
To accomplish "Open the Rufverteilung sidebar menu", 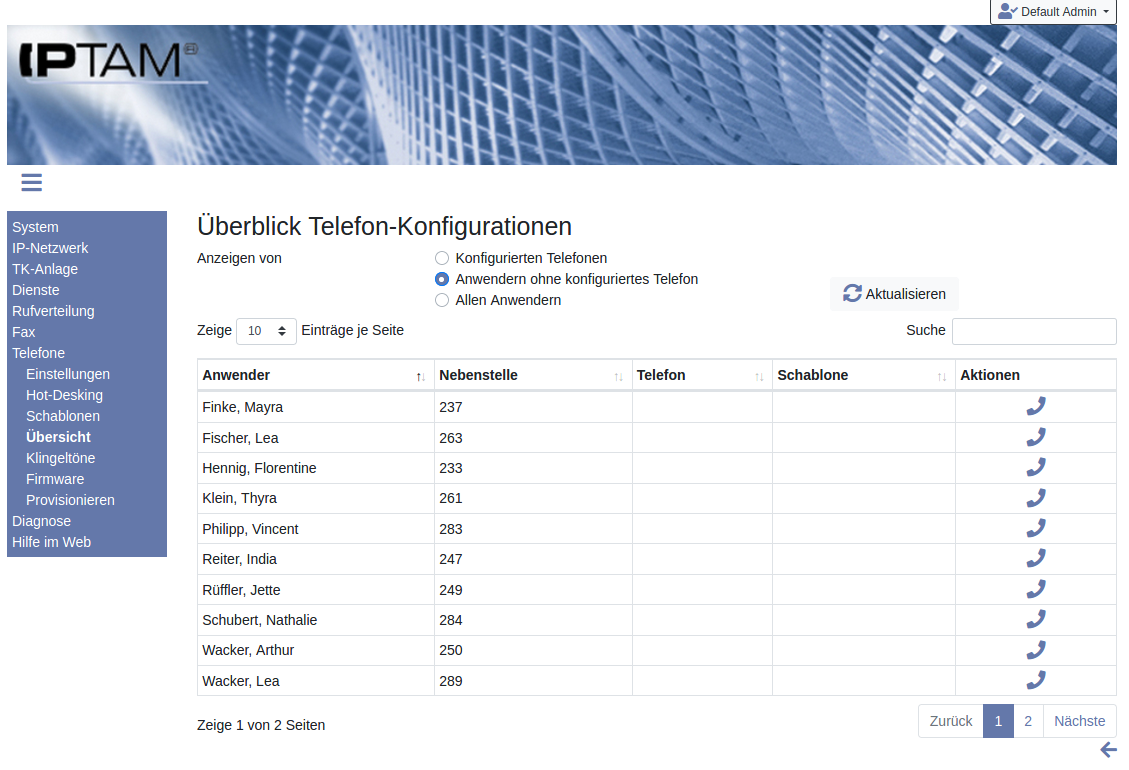I will pyautogui.click(x=53, y=311).
